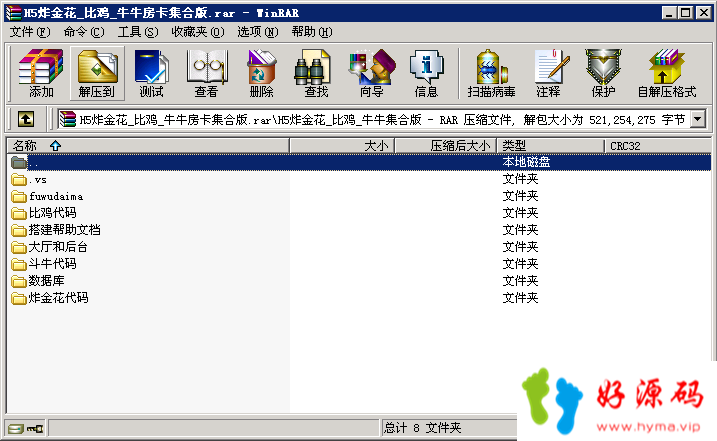717x441 pixels.
Task: Open the 工具(S) menu
Action: tap(138, 32)
